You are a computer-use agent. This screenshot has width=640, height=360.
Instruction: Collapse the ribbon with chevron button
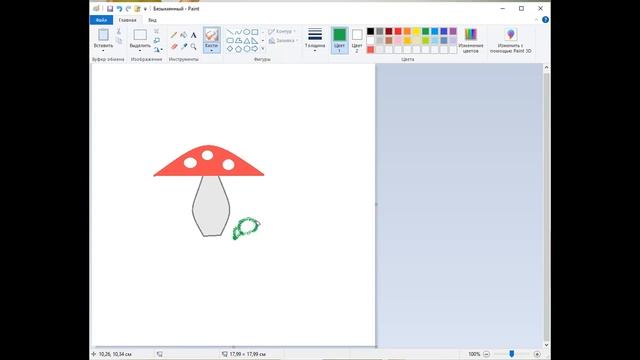536,20
